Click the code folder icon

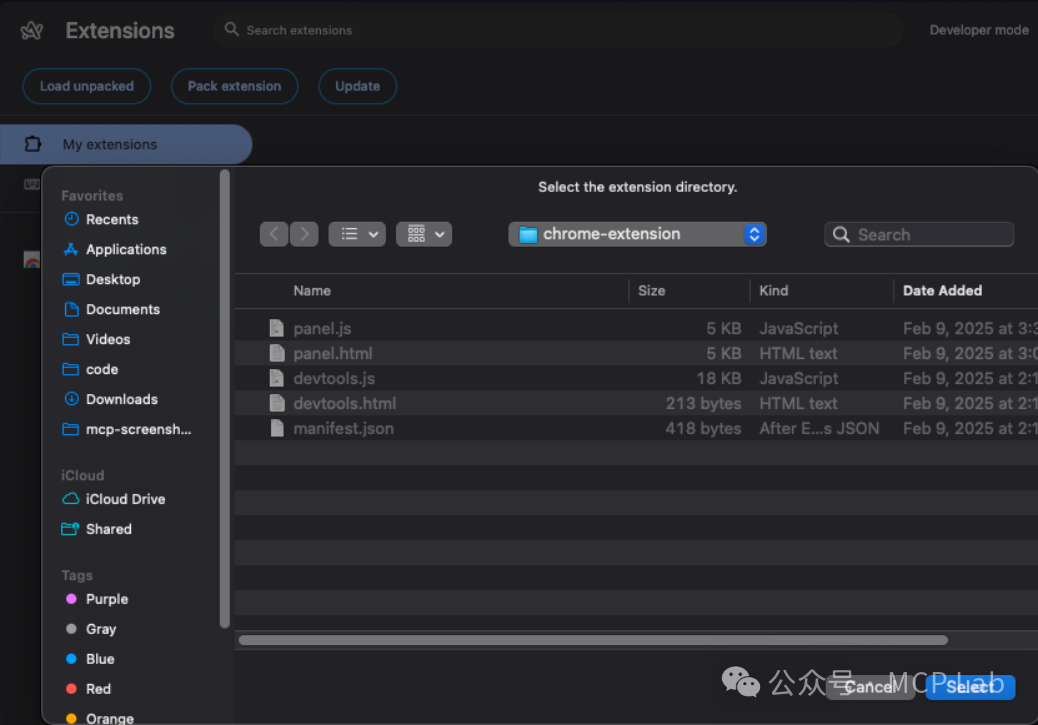click(x=70, y=369)
